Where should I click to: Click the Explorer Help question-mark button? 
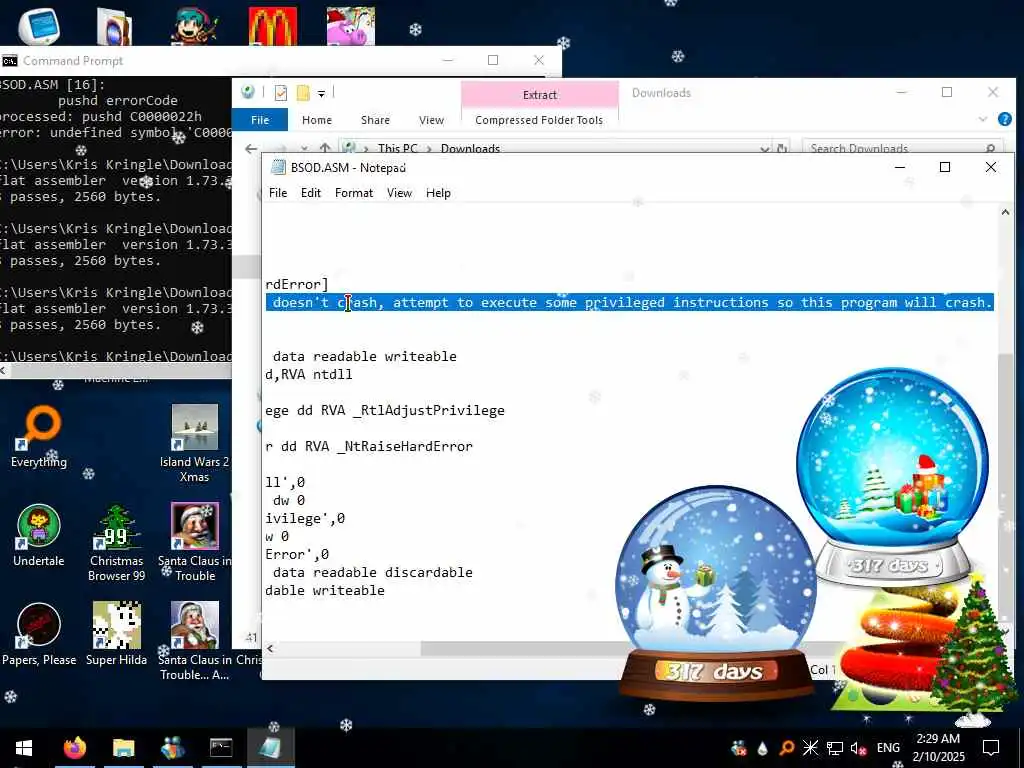1005,120
